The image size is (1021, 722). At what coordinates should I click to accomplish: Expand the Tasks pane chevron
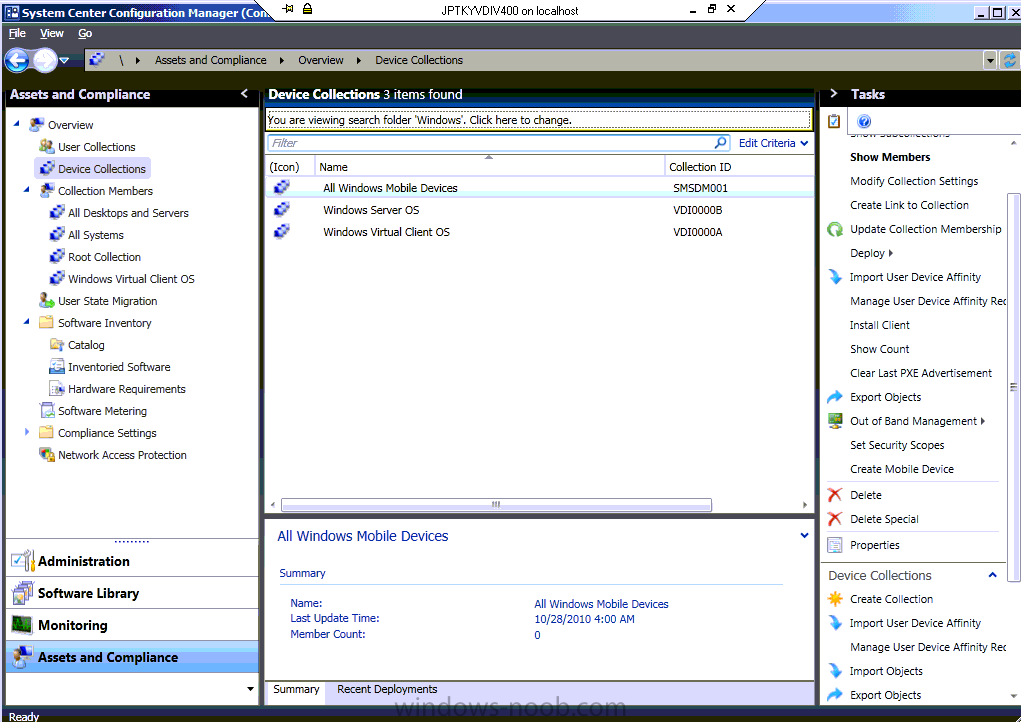pyautogui.click(x=834, y=94)
